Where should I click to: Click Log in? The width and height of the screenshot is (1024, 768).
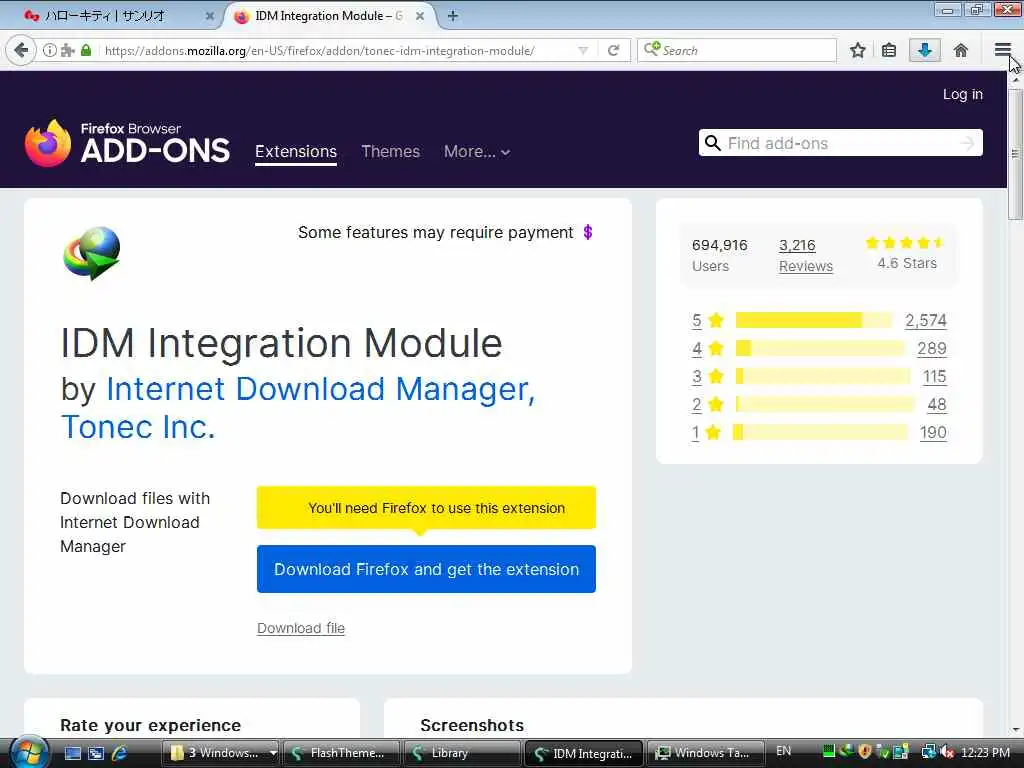point(963,94)
